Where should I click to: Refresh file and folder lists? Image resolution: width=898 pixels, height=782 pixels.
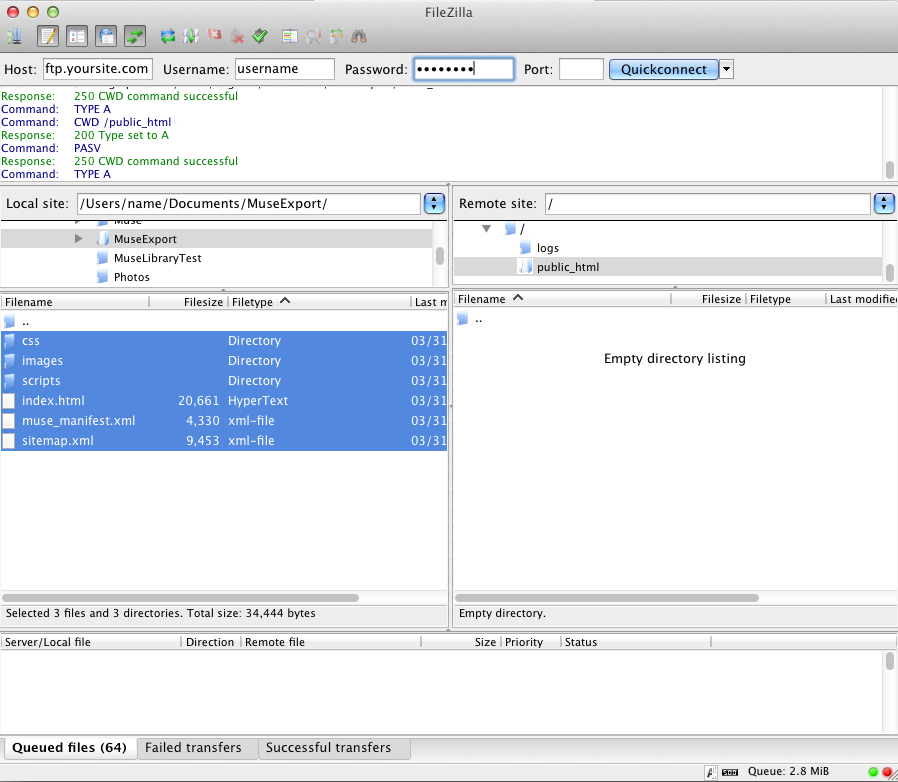pyautogui.click(x=168, y=36)
